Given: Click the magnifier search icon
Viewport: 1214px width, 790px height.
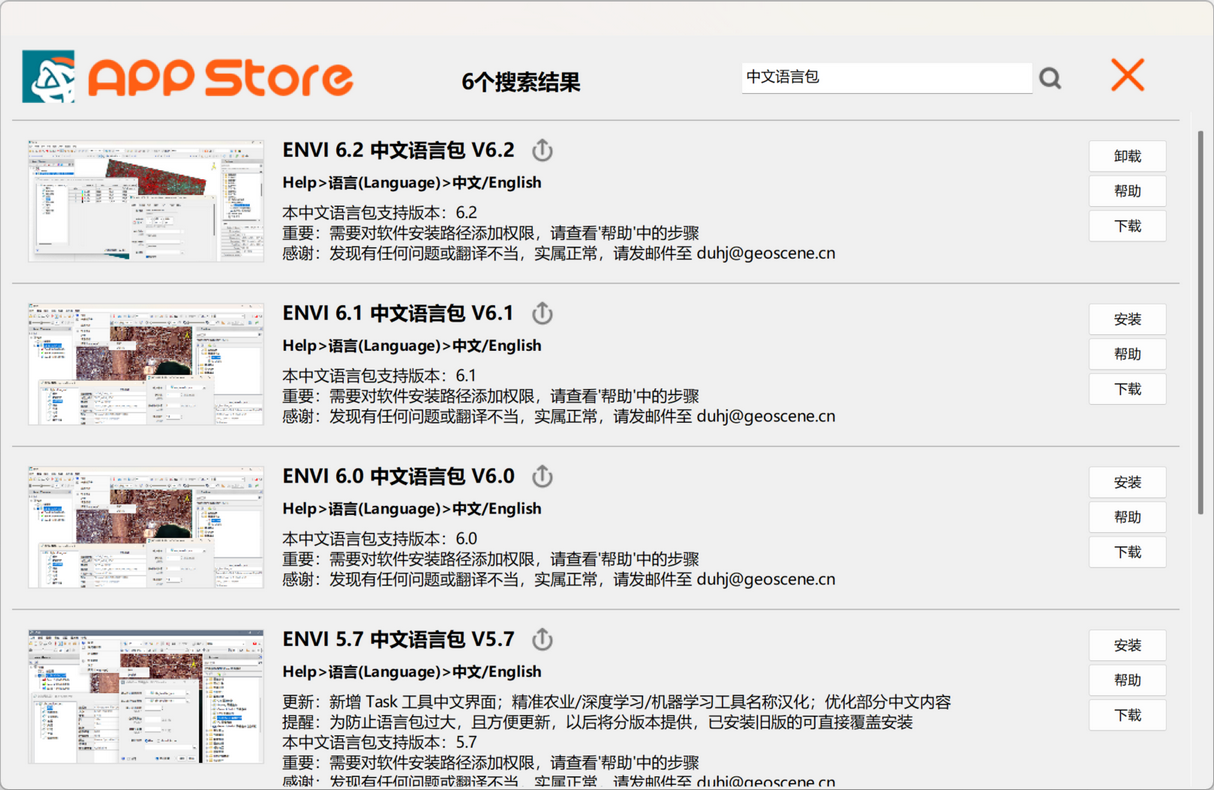Looking at the screenshot, I should [x=1050, y=78].
